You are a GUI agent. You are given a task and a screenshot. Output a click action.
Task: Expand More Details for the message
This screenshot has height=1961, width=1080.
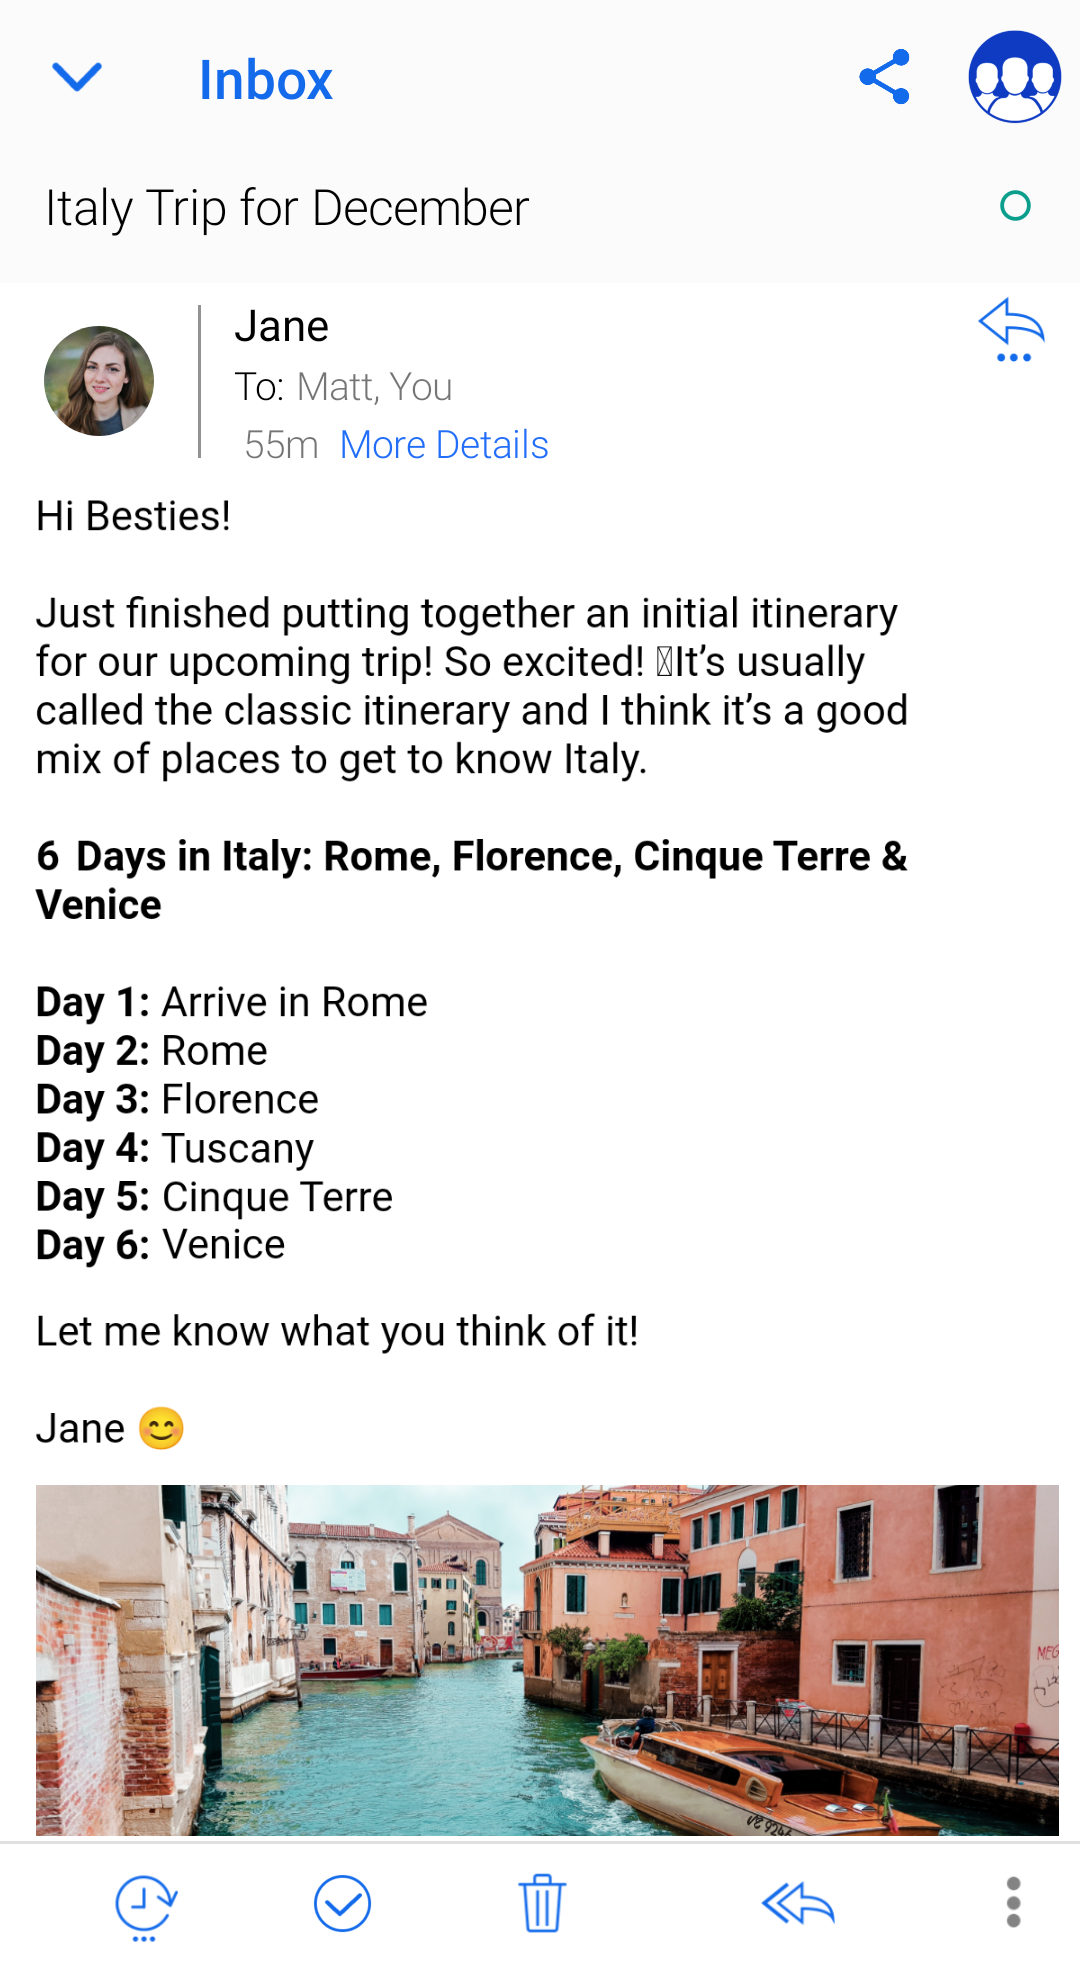(x=444, y=445)
